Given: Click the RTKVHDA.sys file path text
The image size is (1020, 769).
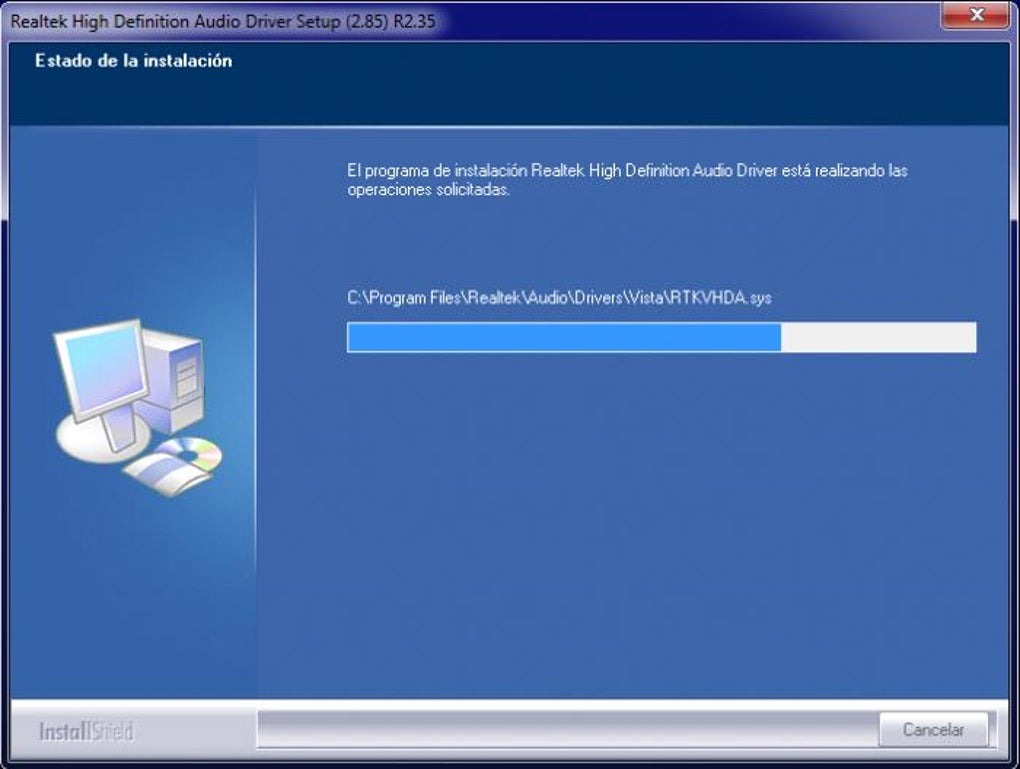Looking at the screenshot, I should [x=559, y=298].
